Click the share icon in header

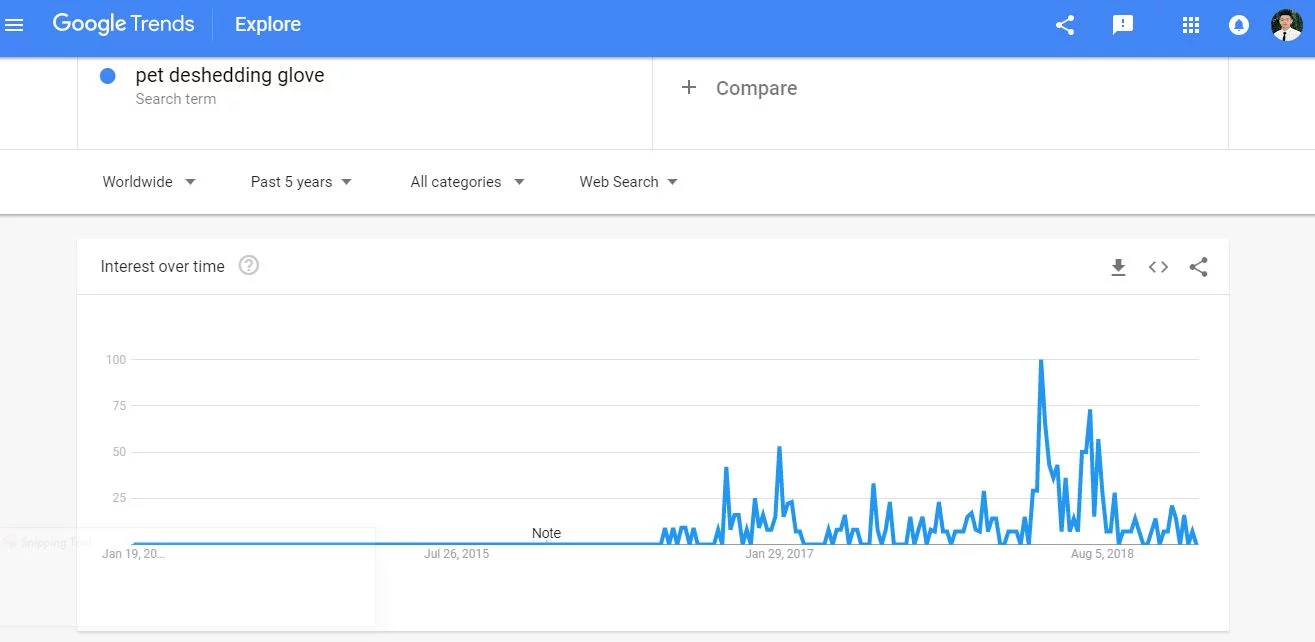tap(1065, 26)
